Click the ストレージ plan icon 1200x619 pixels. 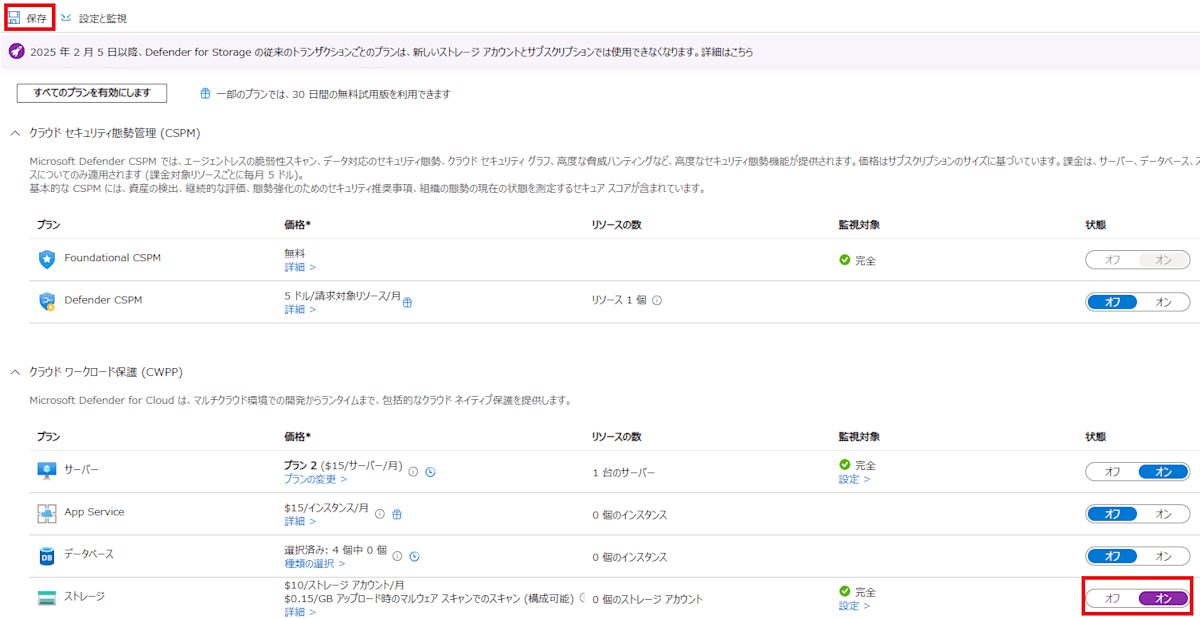pos(47,597)
